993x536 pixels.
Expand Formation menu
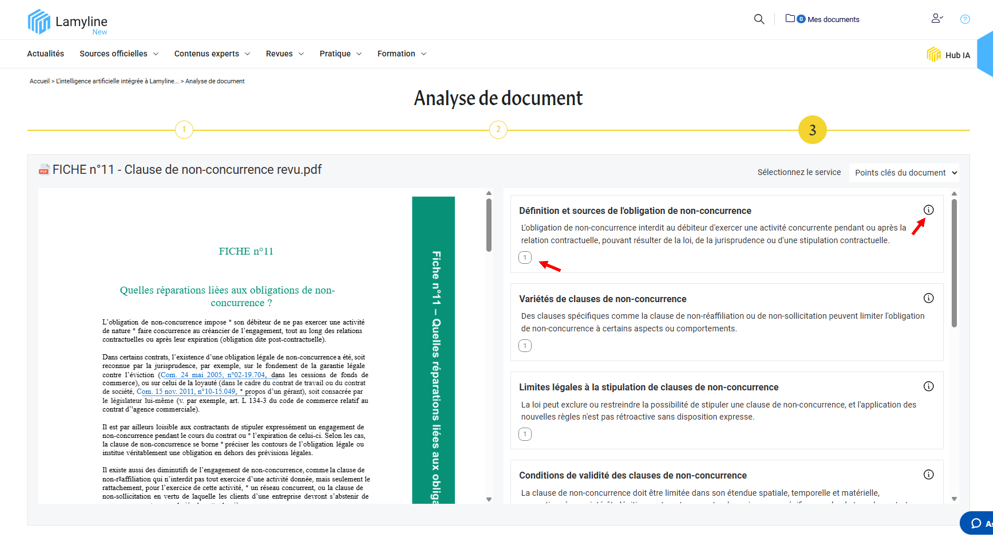click(402, 54)
